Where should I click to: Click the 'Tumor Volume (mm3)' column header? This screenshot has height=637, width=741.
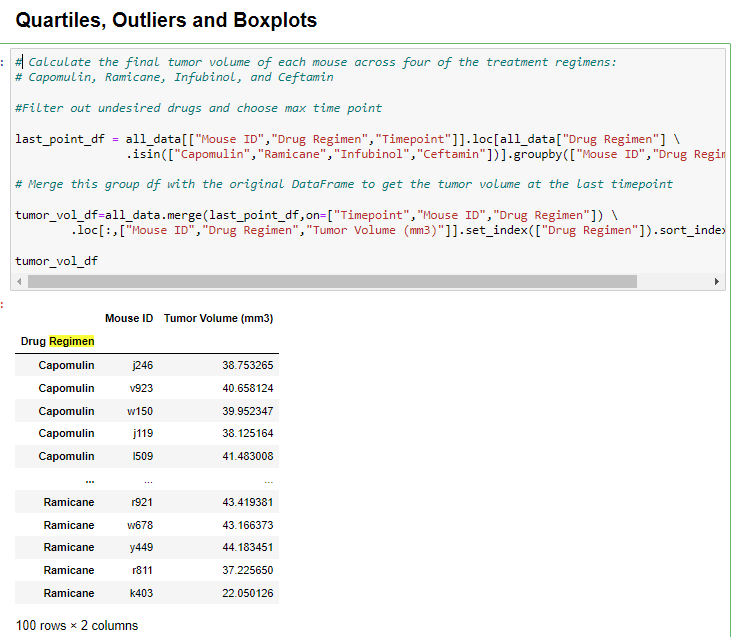coord(218,318)
